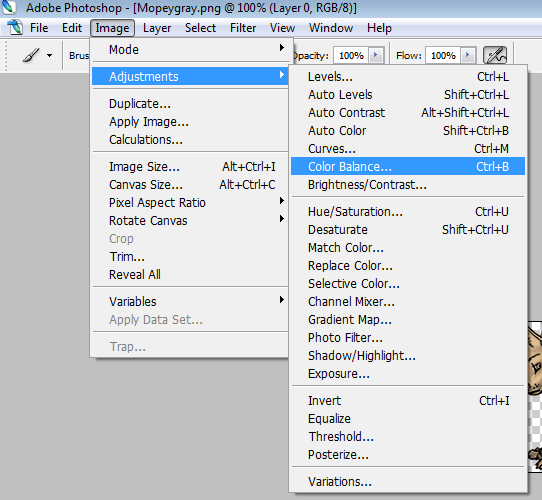Open the Opacity slider arrow
The height and width of the screenshot is (500, 542).
[376, 55]
